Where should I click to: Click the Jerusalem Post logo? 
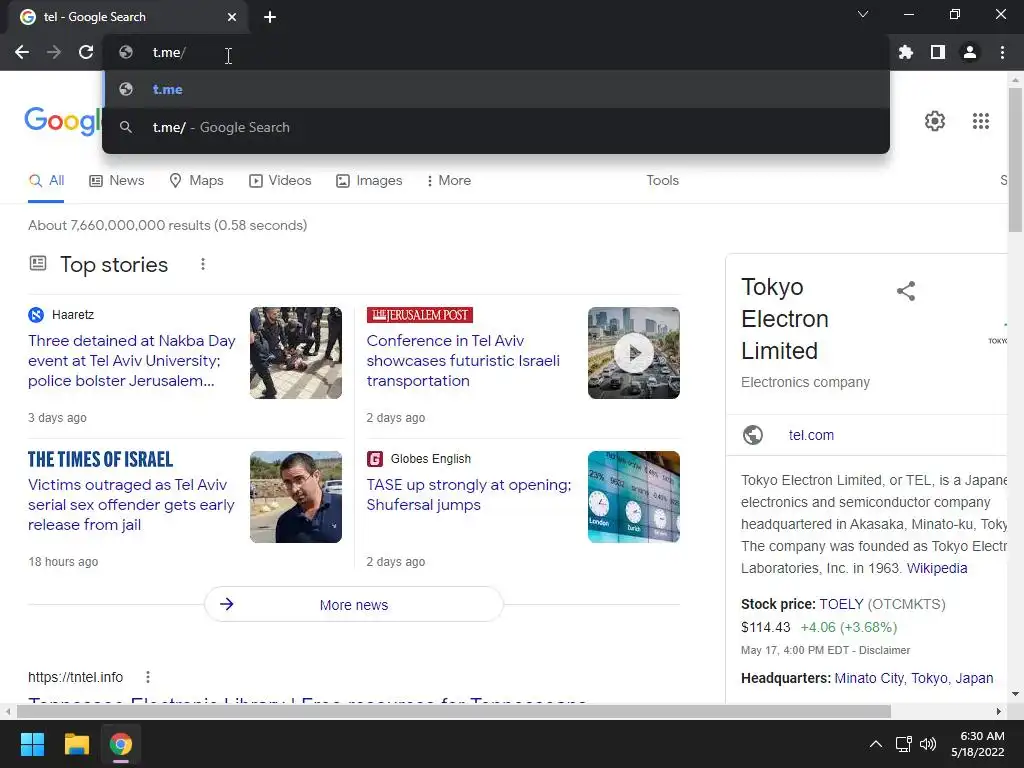point(419,315)
